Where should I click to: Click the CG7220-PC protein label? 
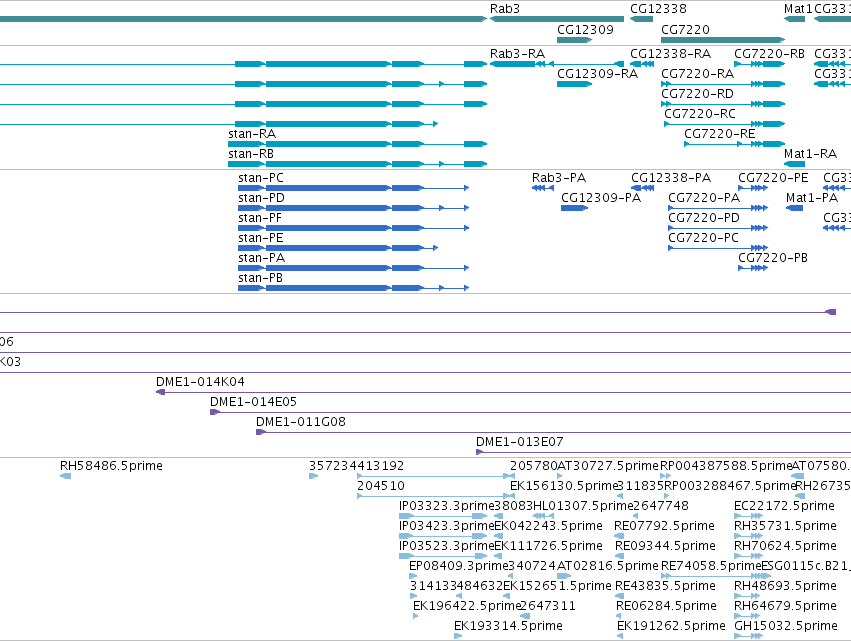pyautogui.click(x=703, y=238)
